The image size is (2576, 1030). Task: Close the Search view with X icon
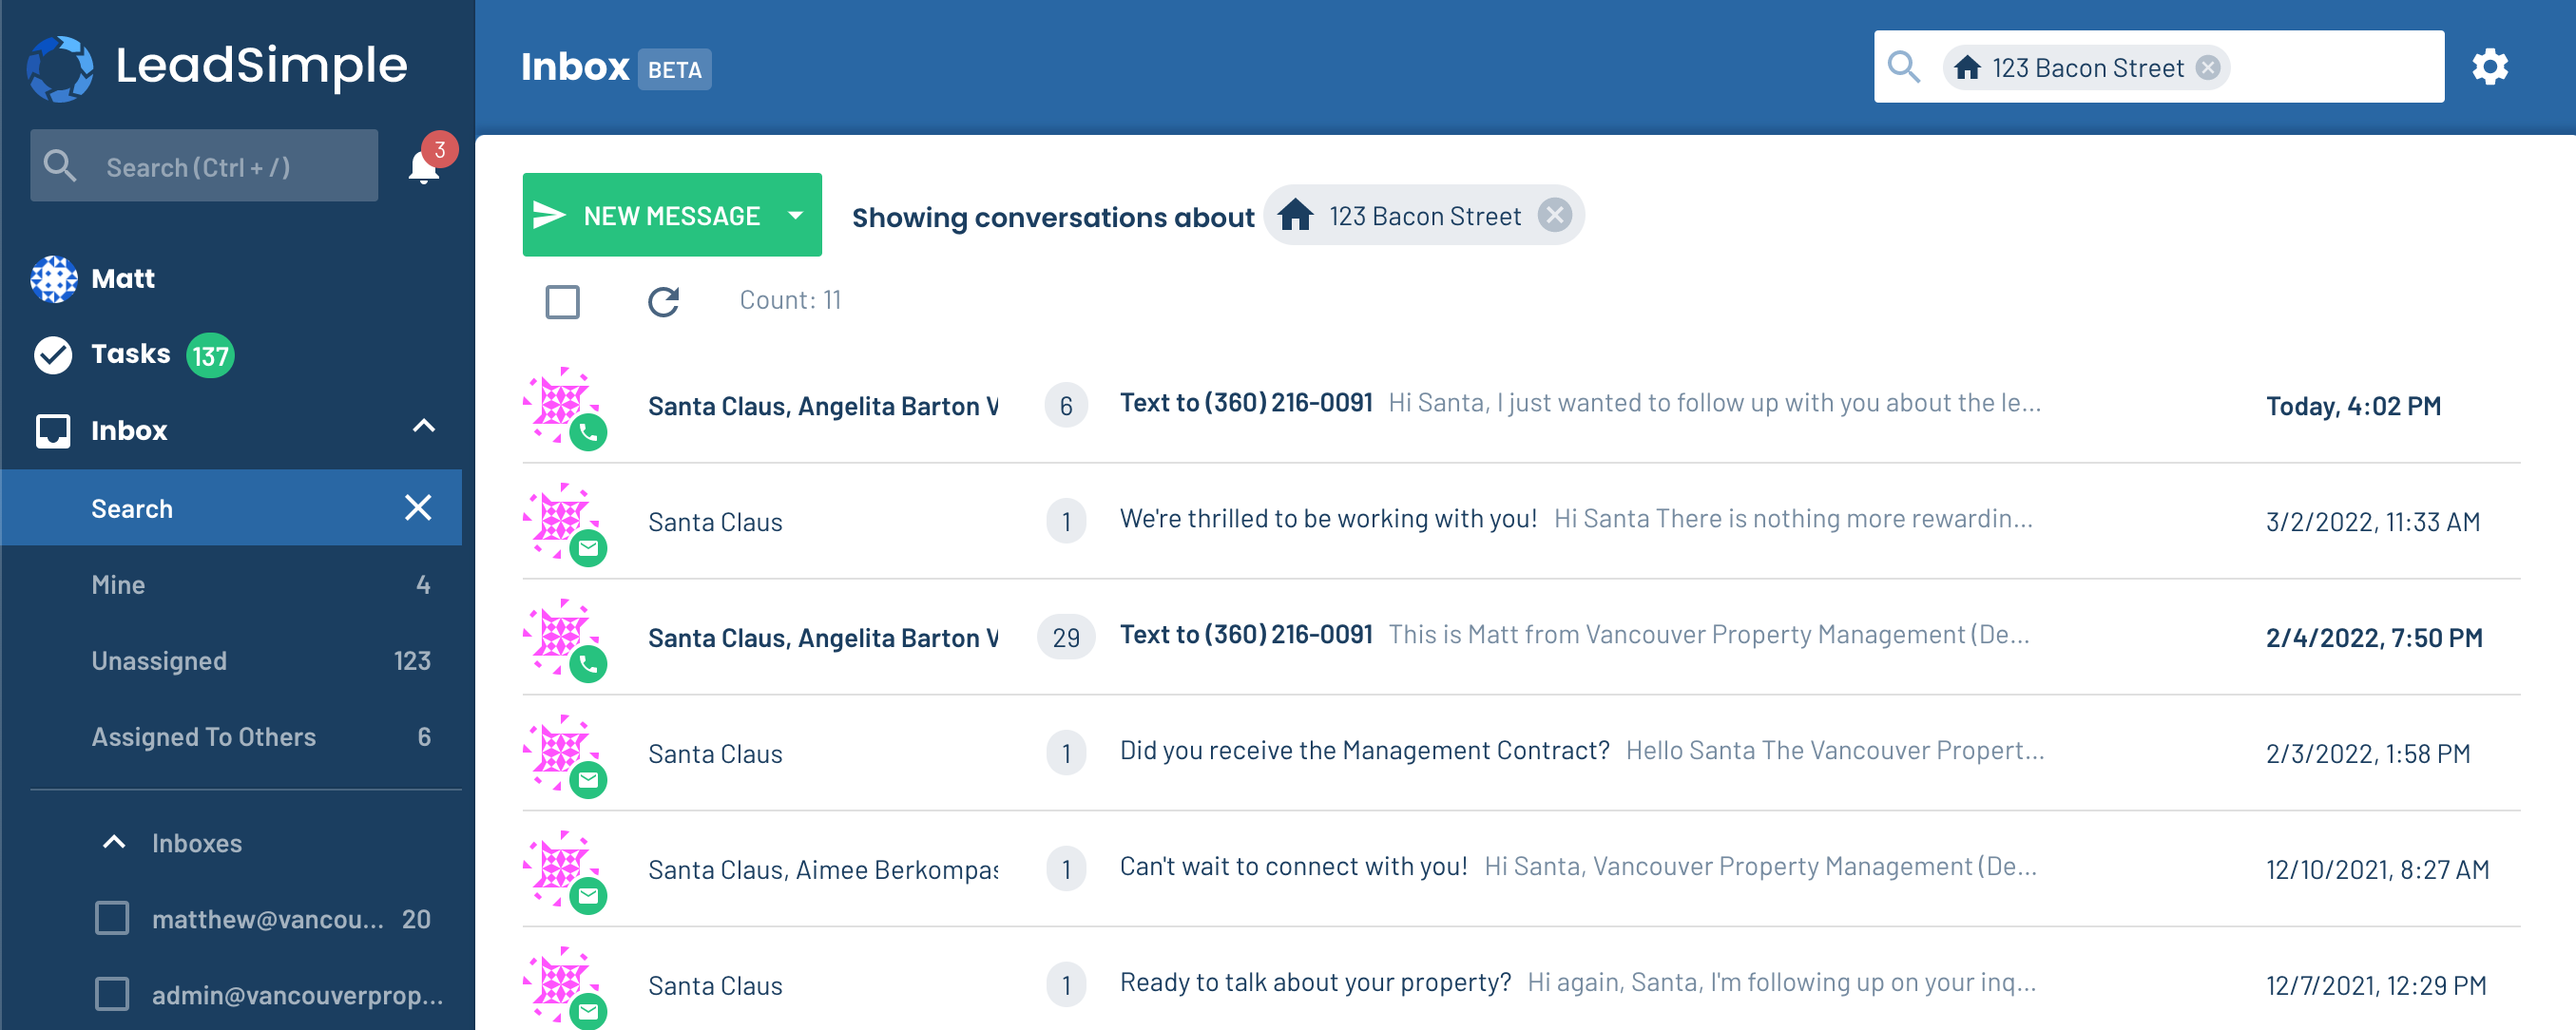[x=418, y=508]
